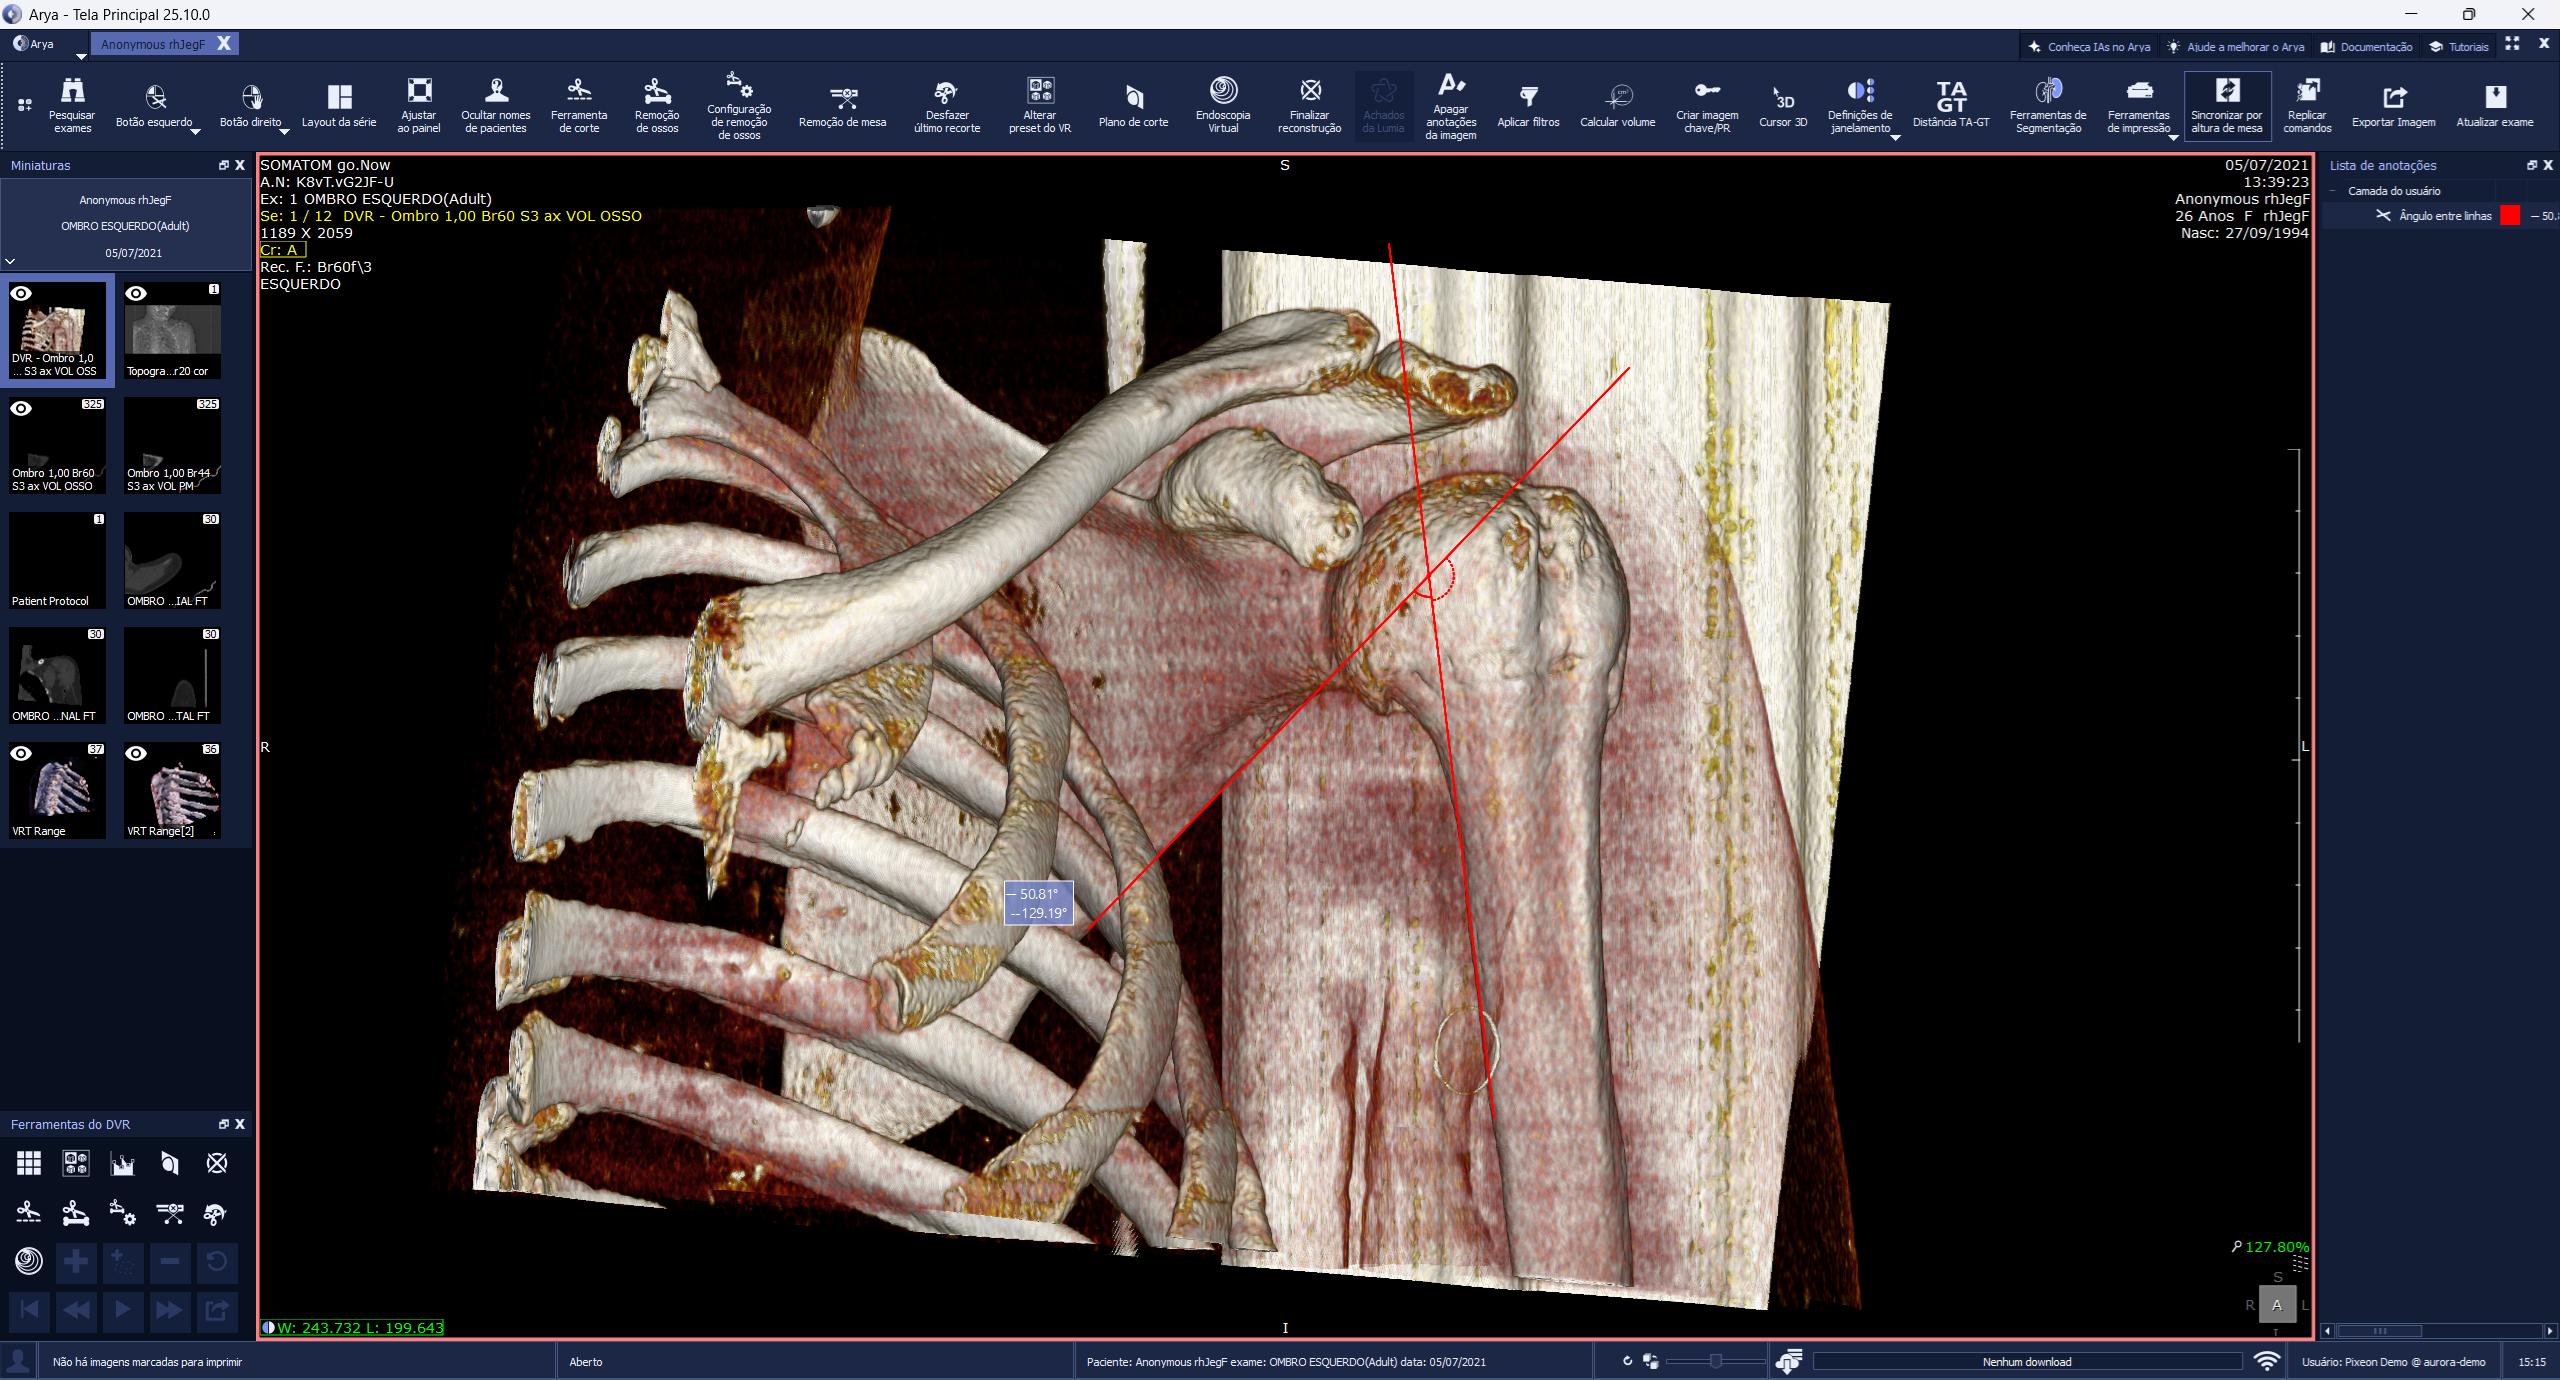Select the Ferramenta de corte tool
Screen dimensions: 2560x1380
click(579, 104)
